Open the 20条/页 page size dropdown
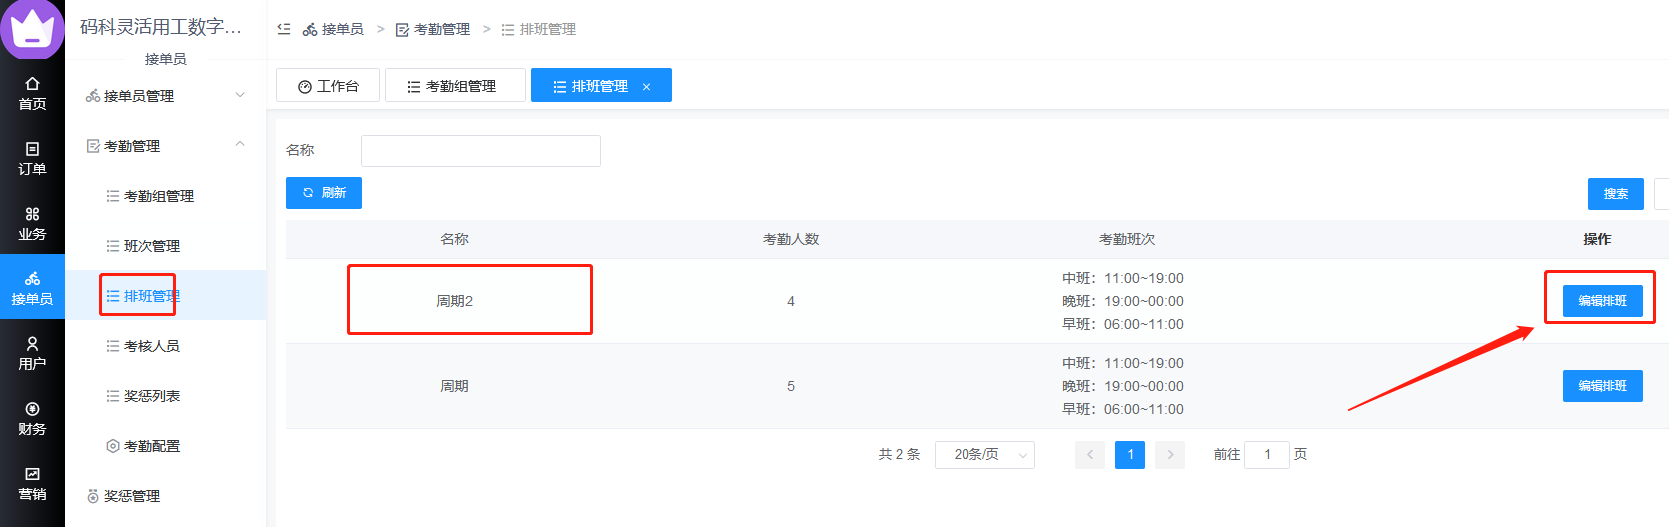 (x=984, y=455)
